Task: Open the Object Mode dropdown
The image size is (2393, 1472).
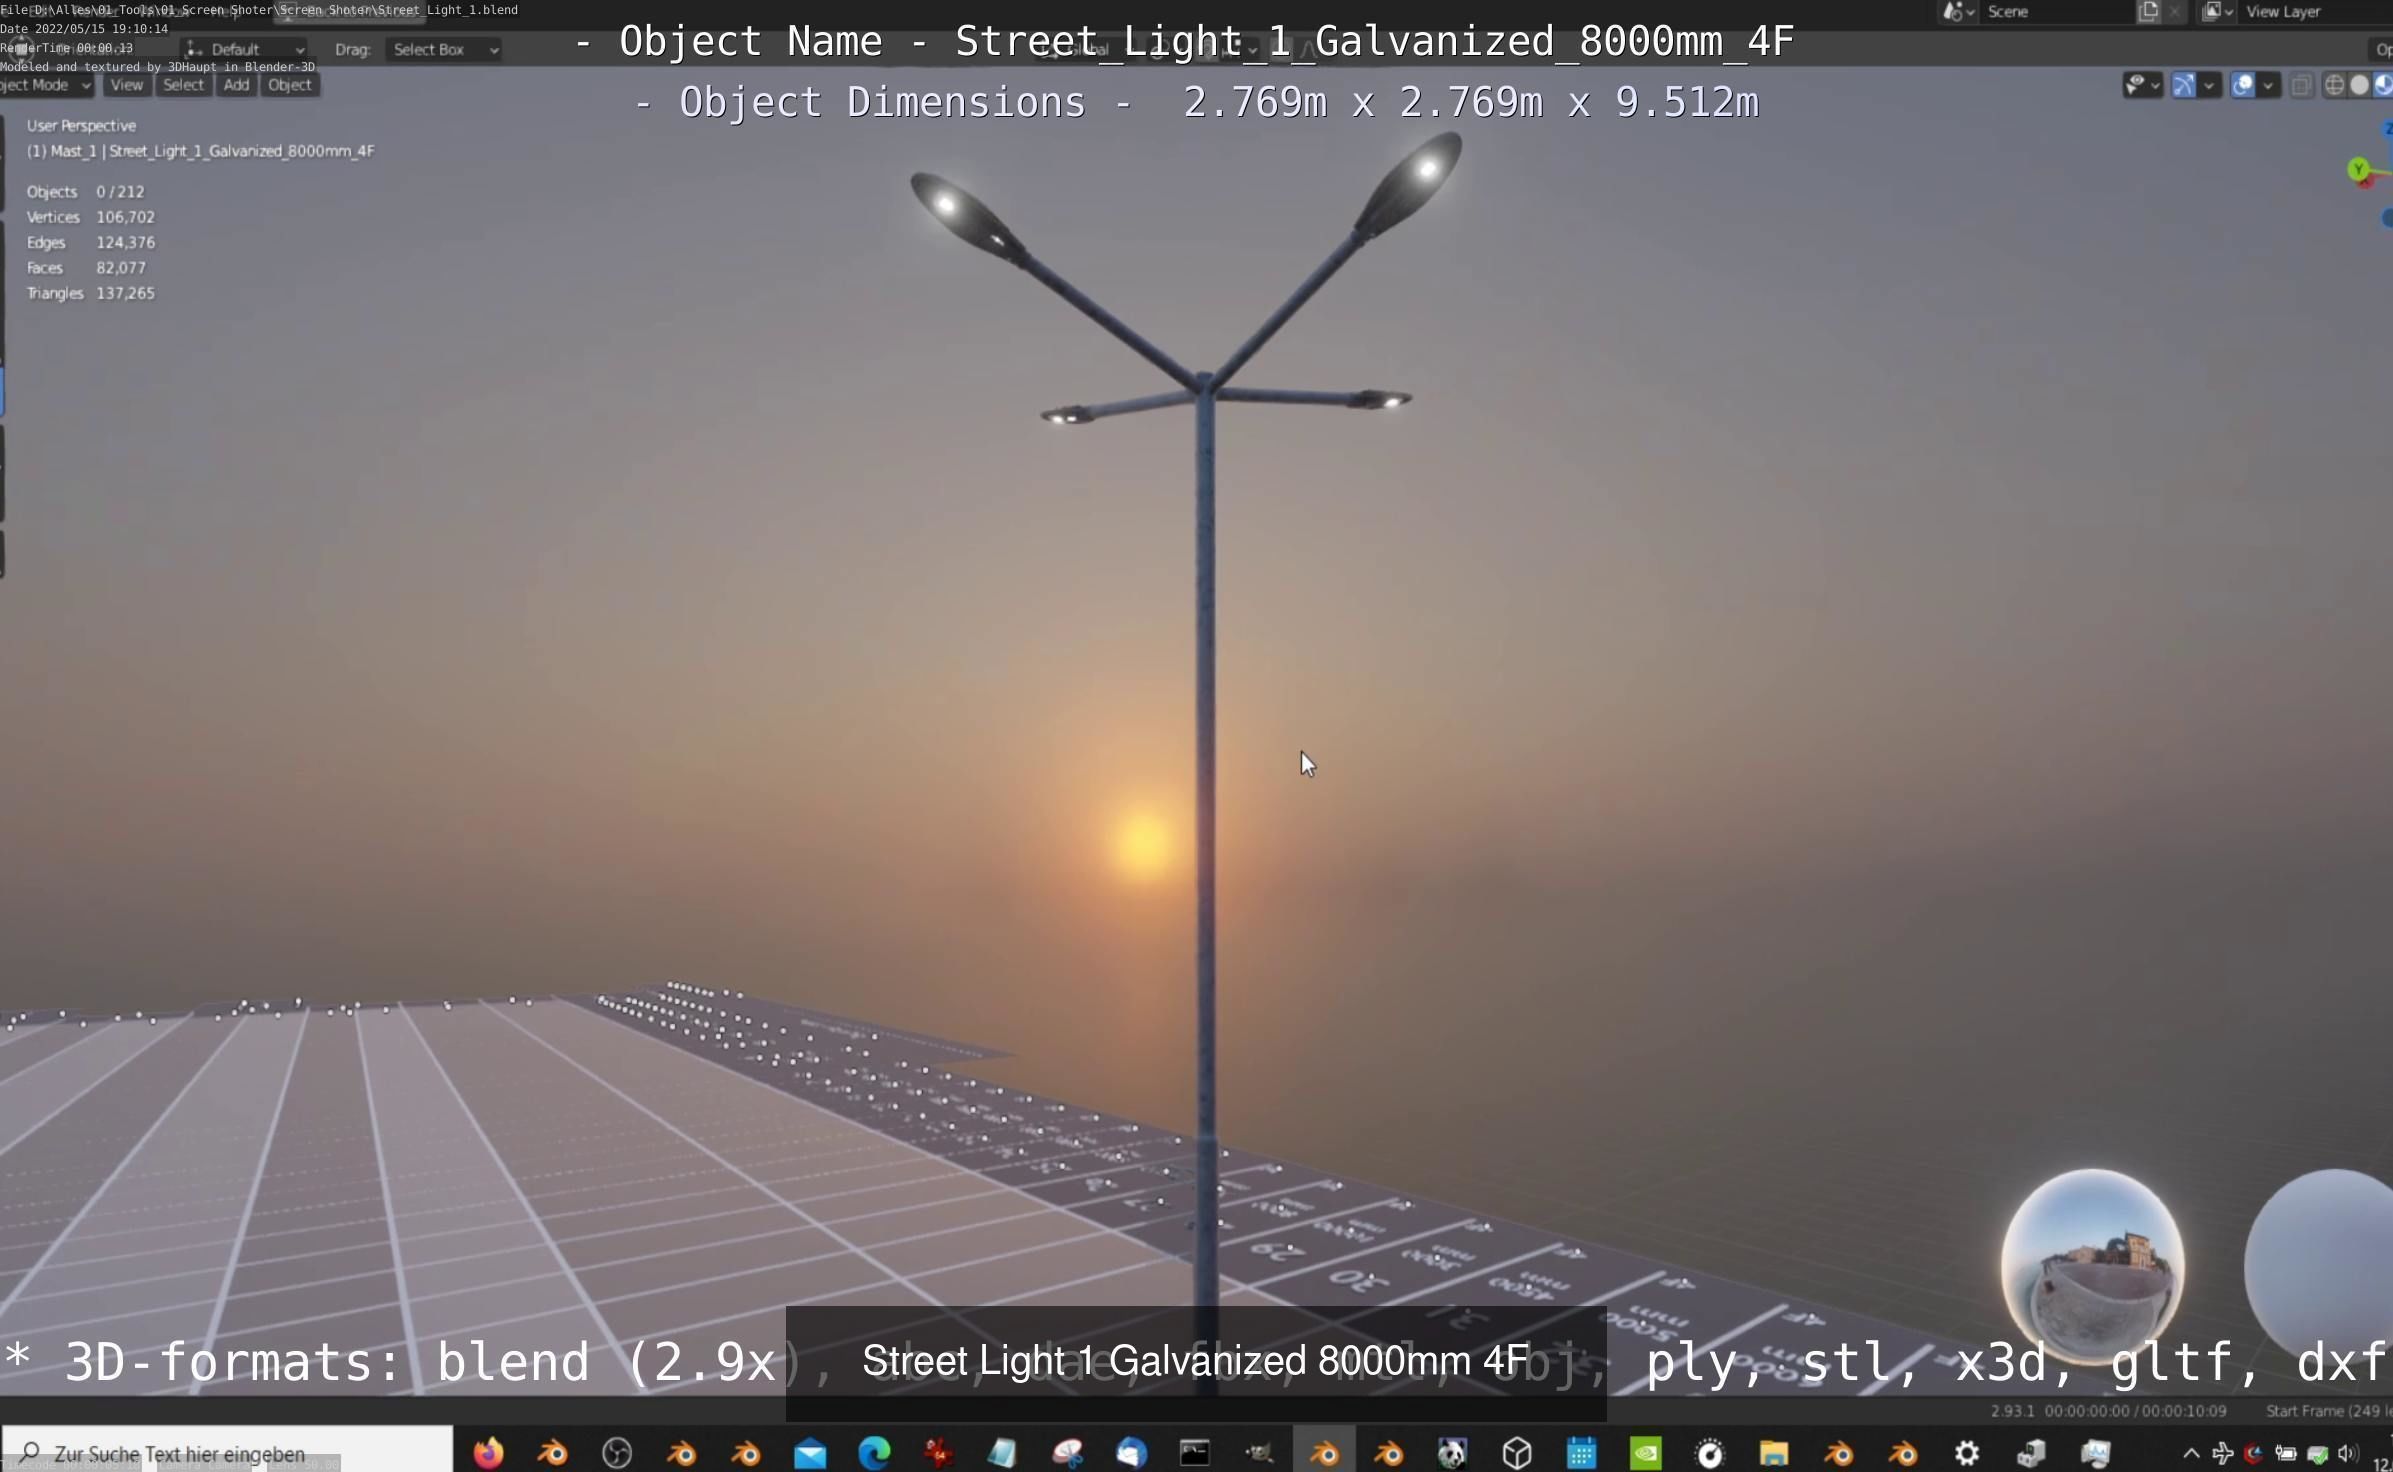Action: point(45,85)
